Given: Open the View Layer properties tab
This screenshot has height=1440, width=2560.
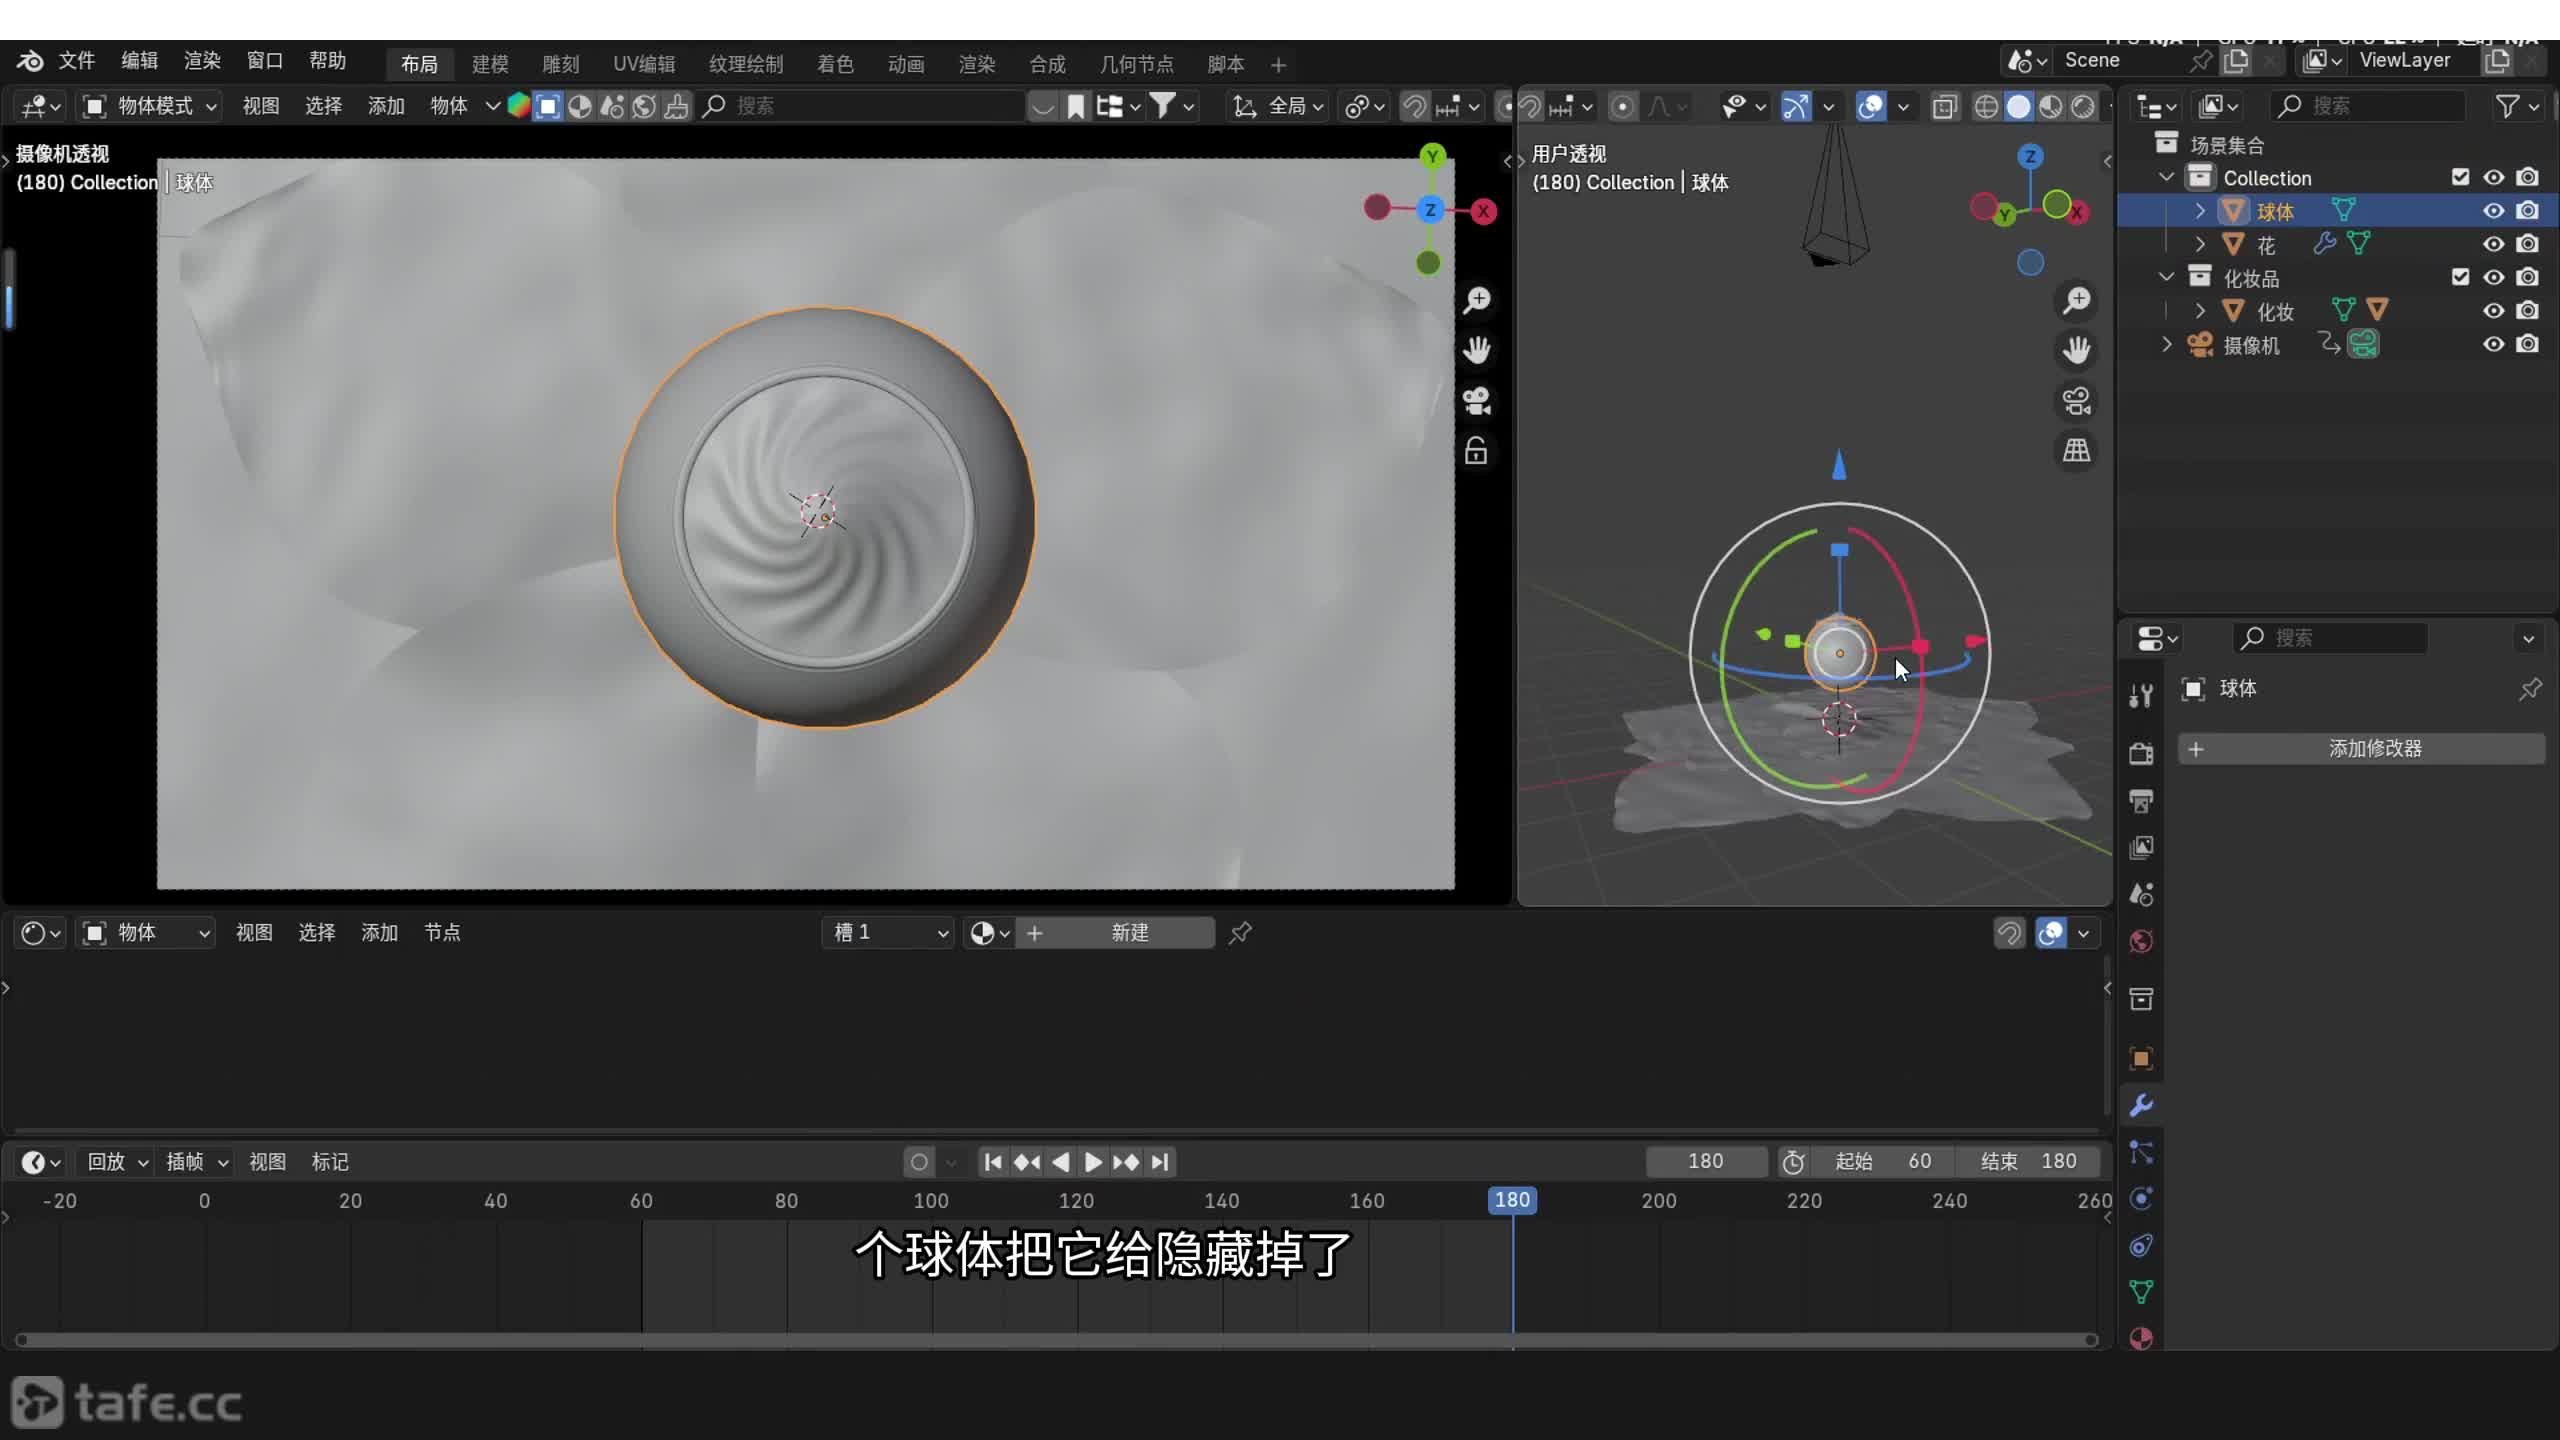Looking at the screenshot, I should tap(2141, 848).
